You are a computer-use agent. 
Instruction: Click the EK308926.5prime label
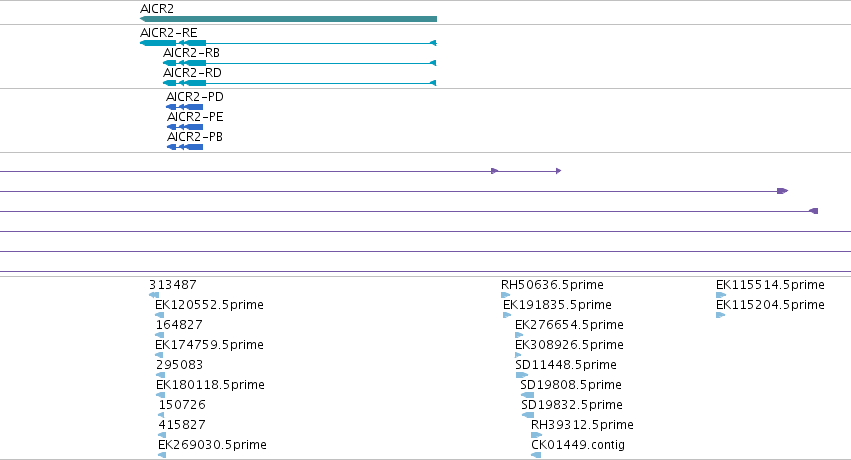[569, 345]
